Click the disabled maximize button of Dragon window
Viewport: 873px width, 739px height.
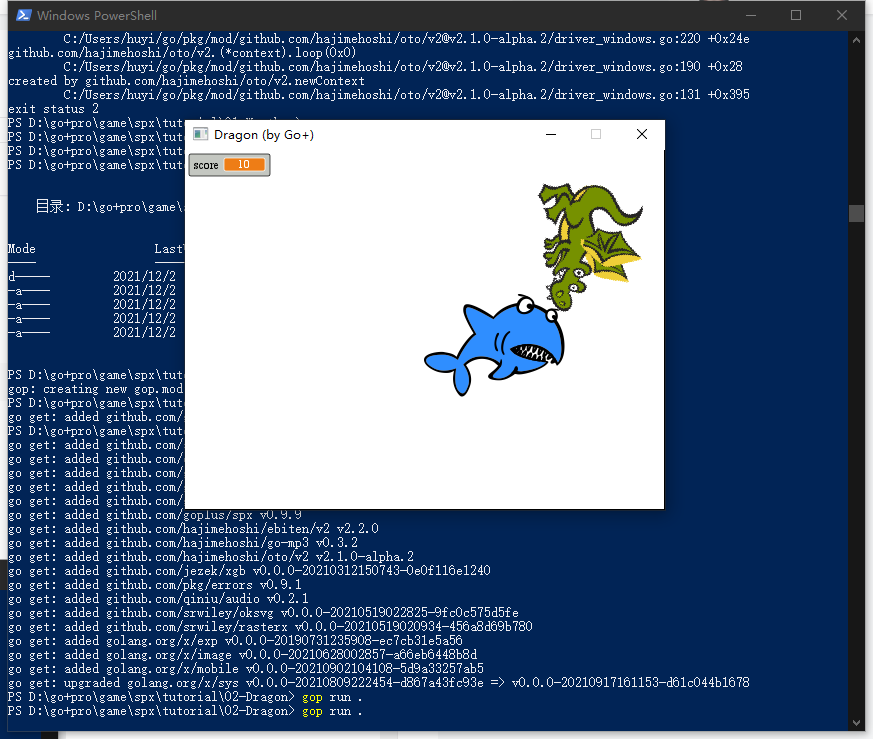(x=596, y=134)
